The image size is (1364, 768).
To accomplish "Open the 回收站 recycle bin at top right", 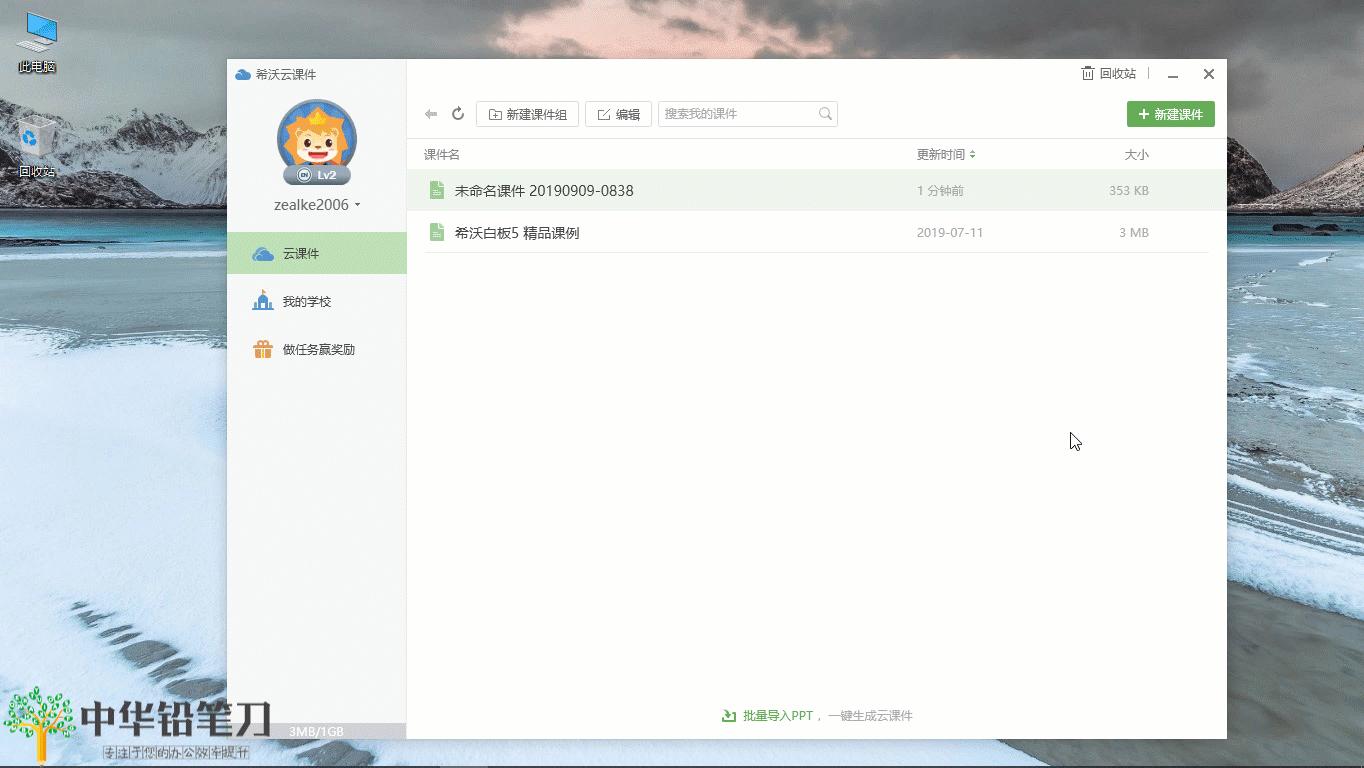I will 1109,73.
